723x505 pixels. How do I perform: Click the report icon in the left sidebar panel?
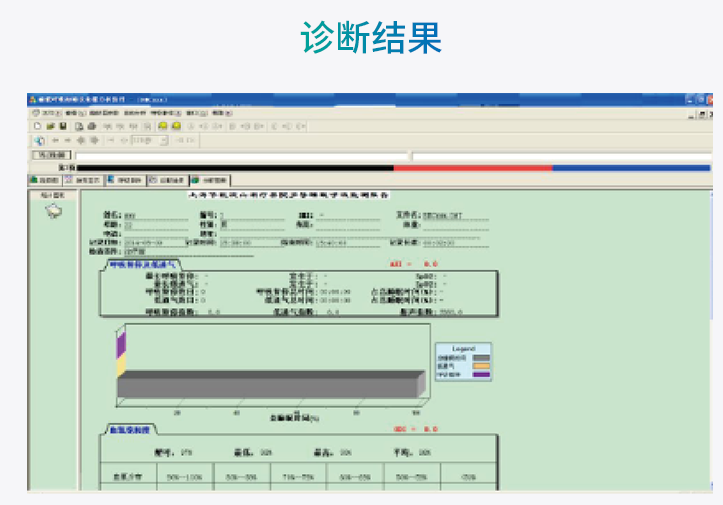click(x=53, y=211)
